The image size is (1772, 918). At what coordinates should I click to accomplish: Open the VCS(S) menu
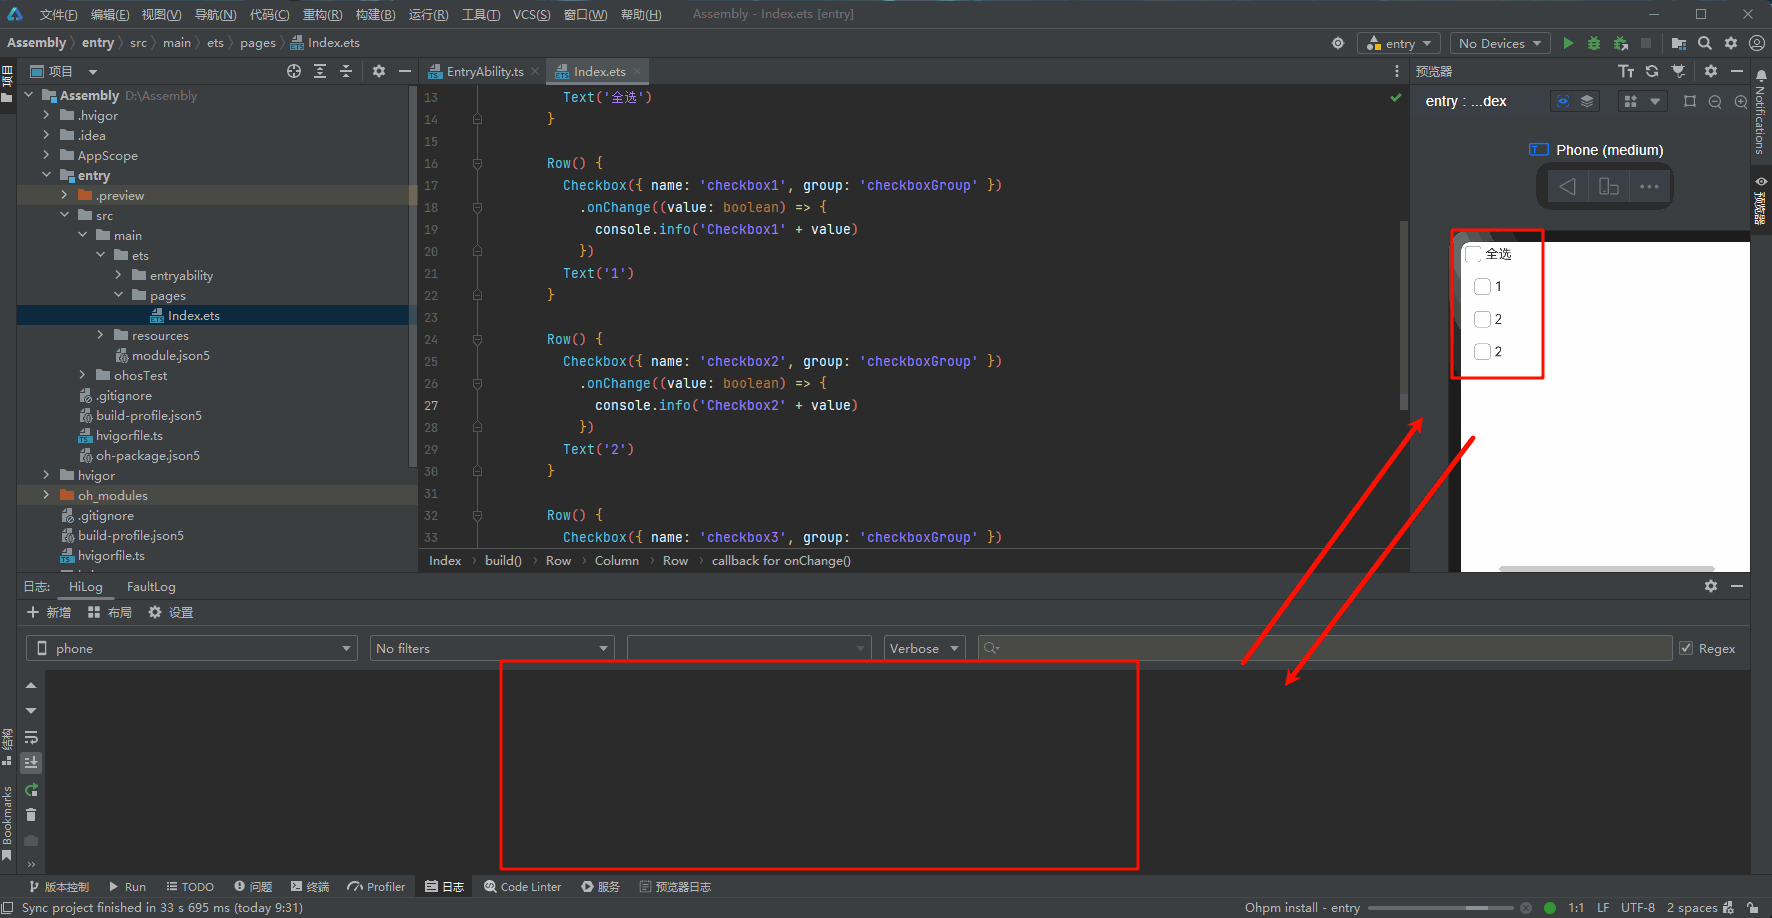pyautogui.click(x=531, y=14)
